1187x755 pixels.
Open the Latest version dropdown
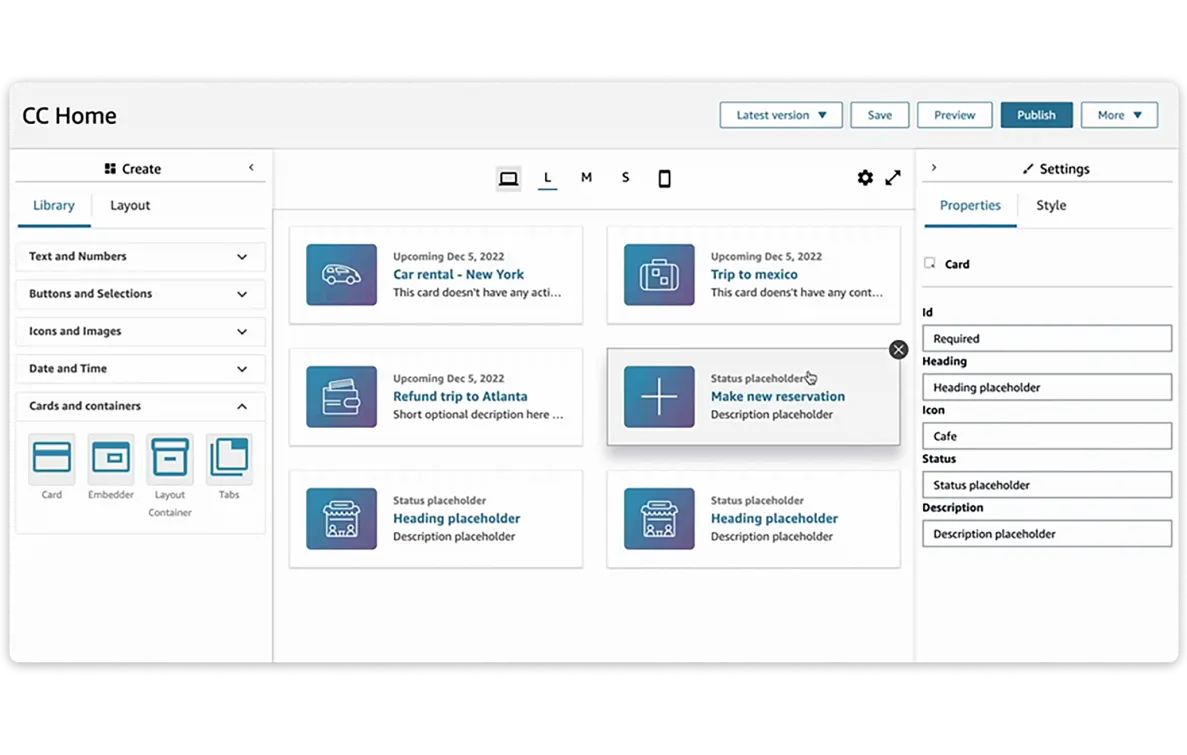coord(780,115)
